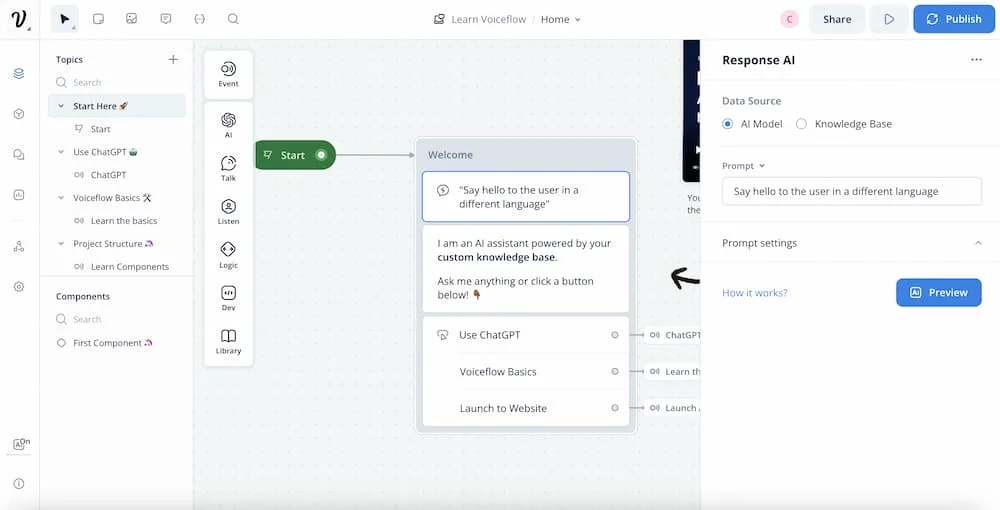
Task: Collapse the Prompt settings section
Action: (x=978, y=243)
